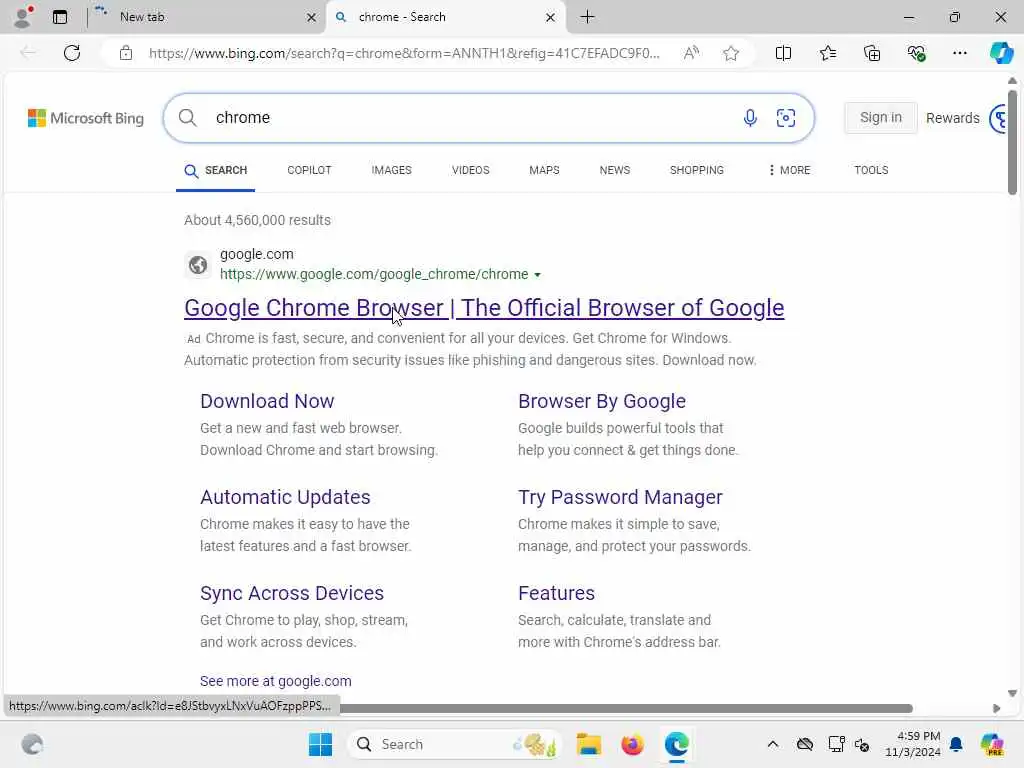Open Rewards link

tap(952, 118)
